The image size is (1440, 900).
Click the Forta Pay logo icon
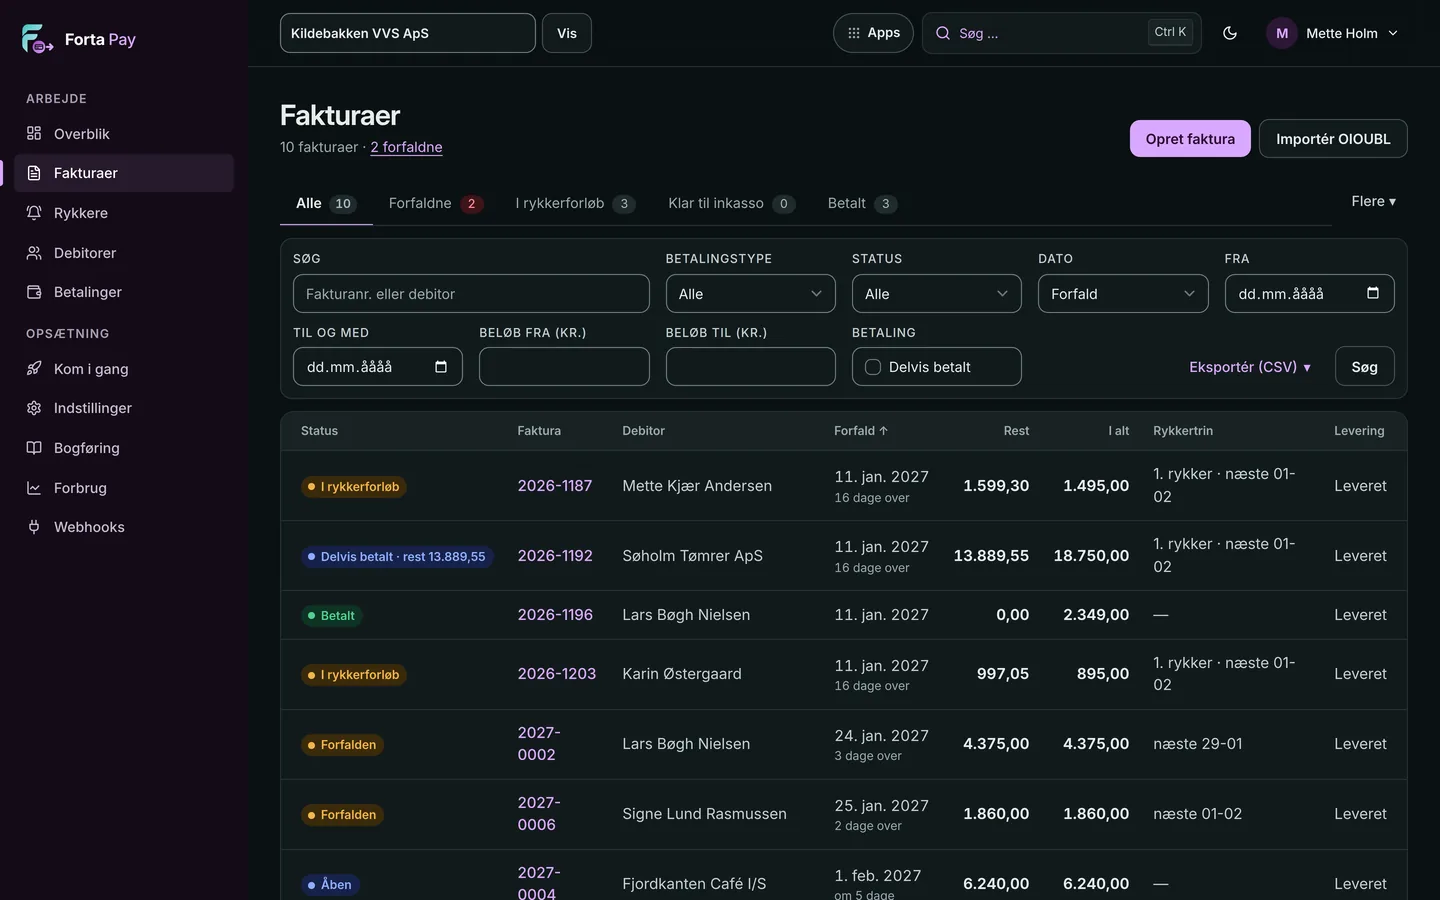[37, 39]
